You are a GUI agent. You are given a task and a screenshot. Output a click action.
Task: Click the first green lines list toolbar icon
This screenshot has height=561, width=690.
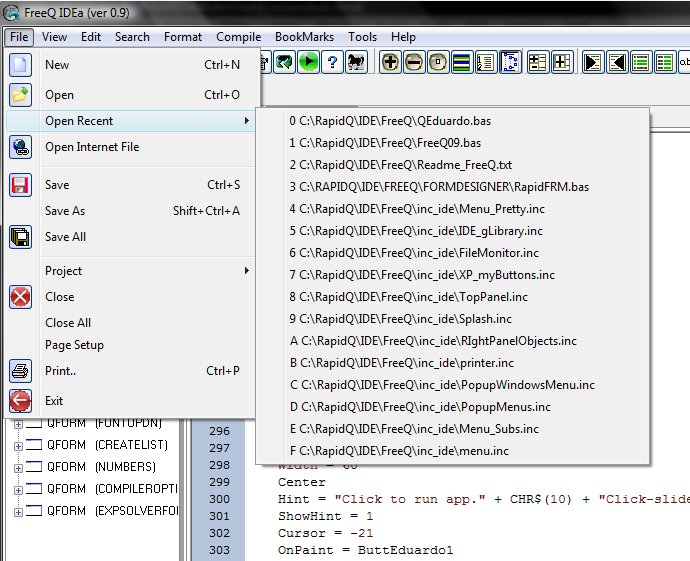coord(641,62)
